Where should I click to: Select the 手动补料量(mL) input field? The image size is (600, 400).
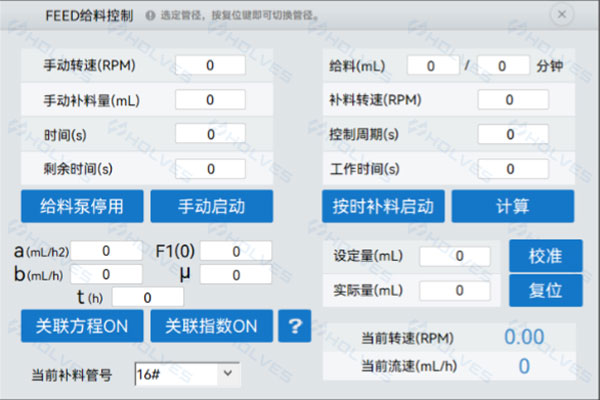pos(210,100)
